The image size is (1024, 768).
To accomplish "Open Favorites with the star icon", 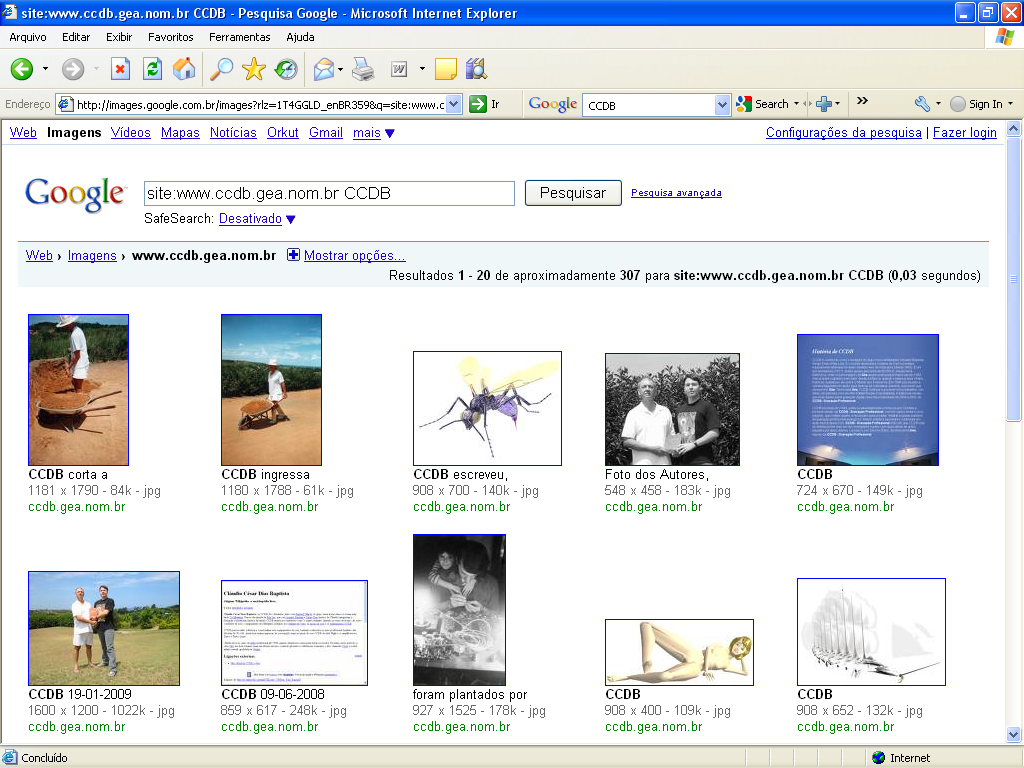I will click(x=254, y=69).
